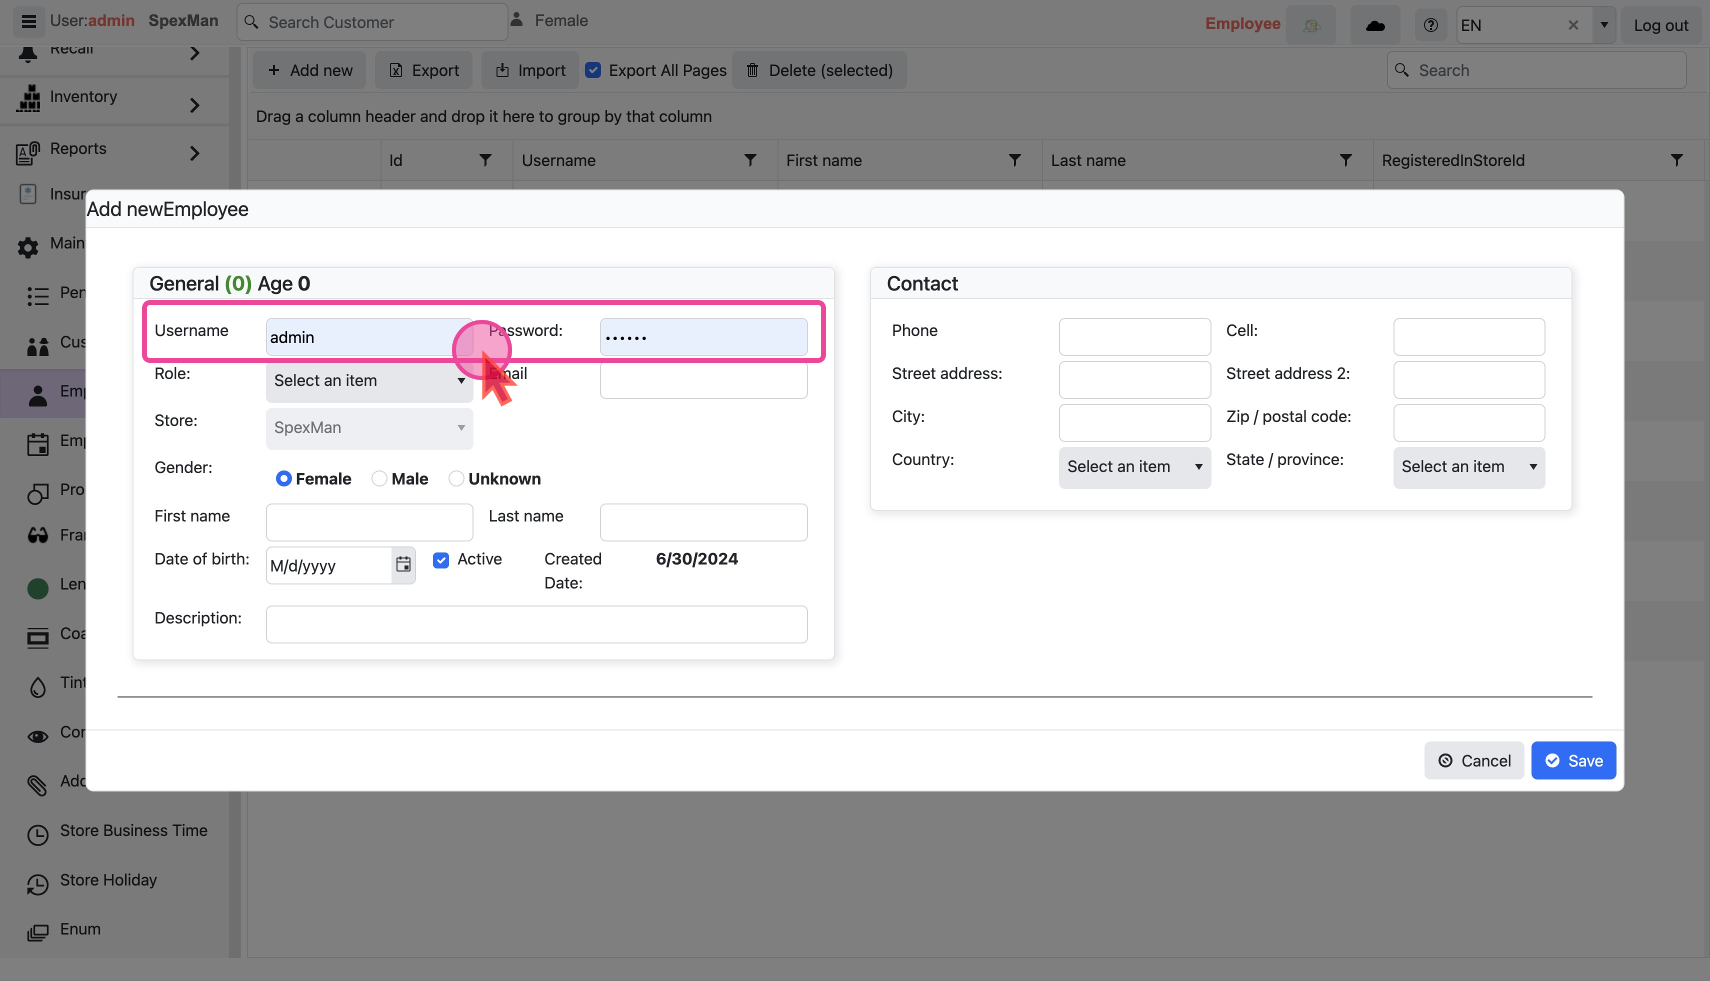
Task: Click the Last name column filter icon
Action: [x=1346, y=160]
